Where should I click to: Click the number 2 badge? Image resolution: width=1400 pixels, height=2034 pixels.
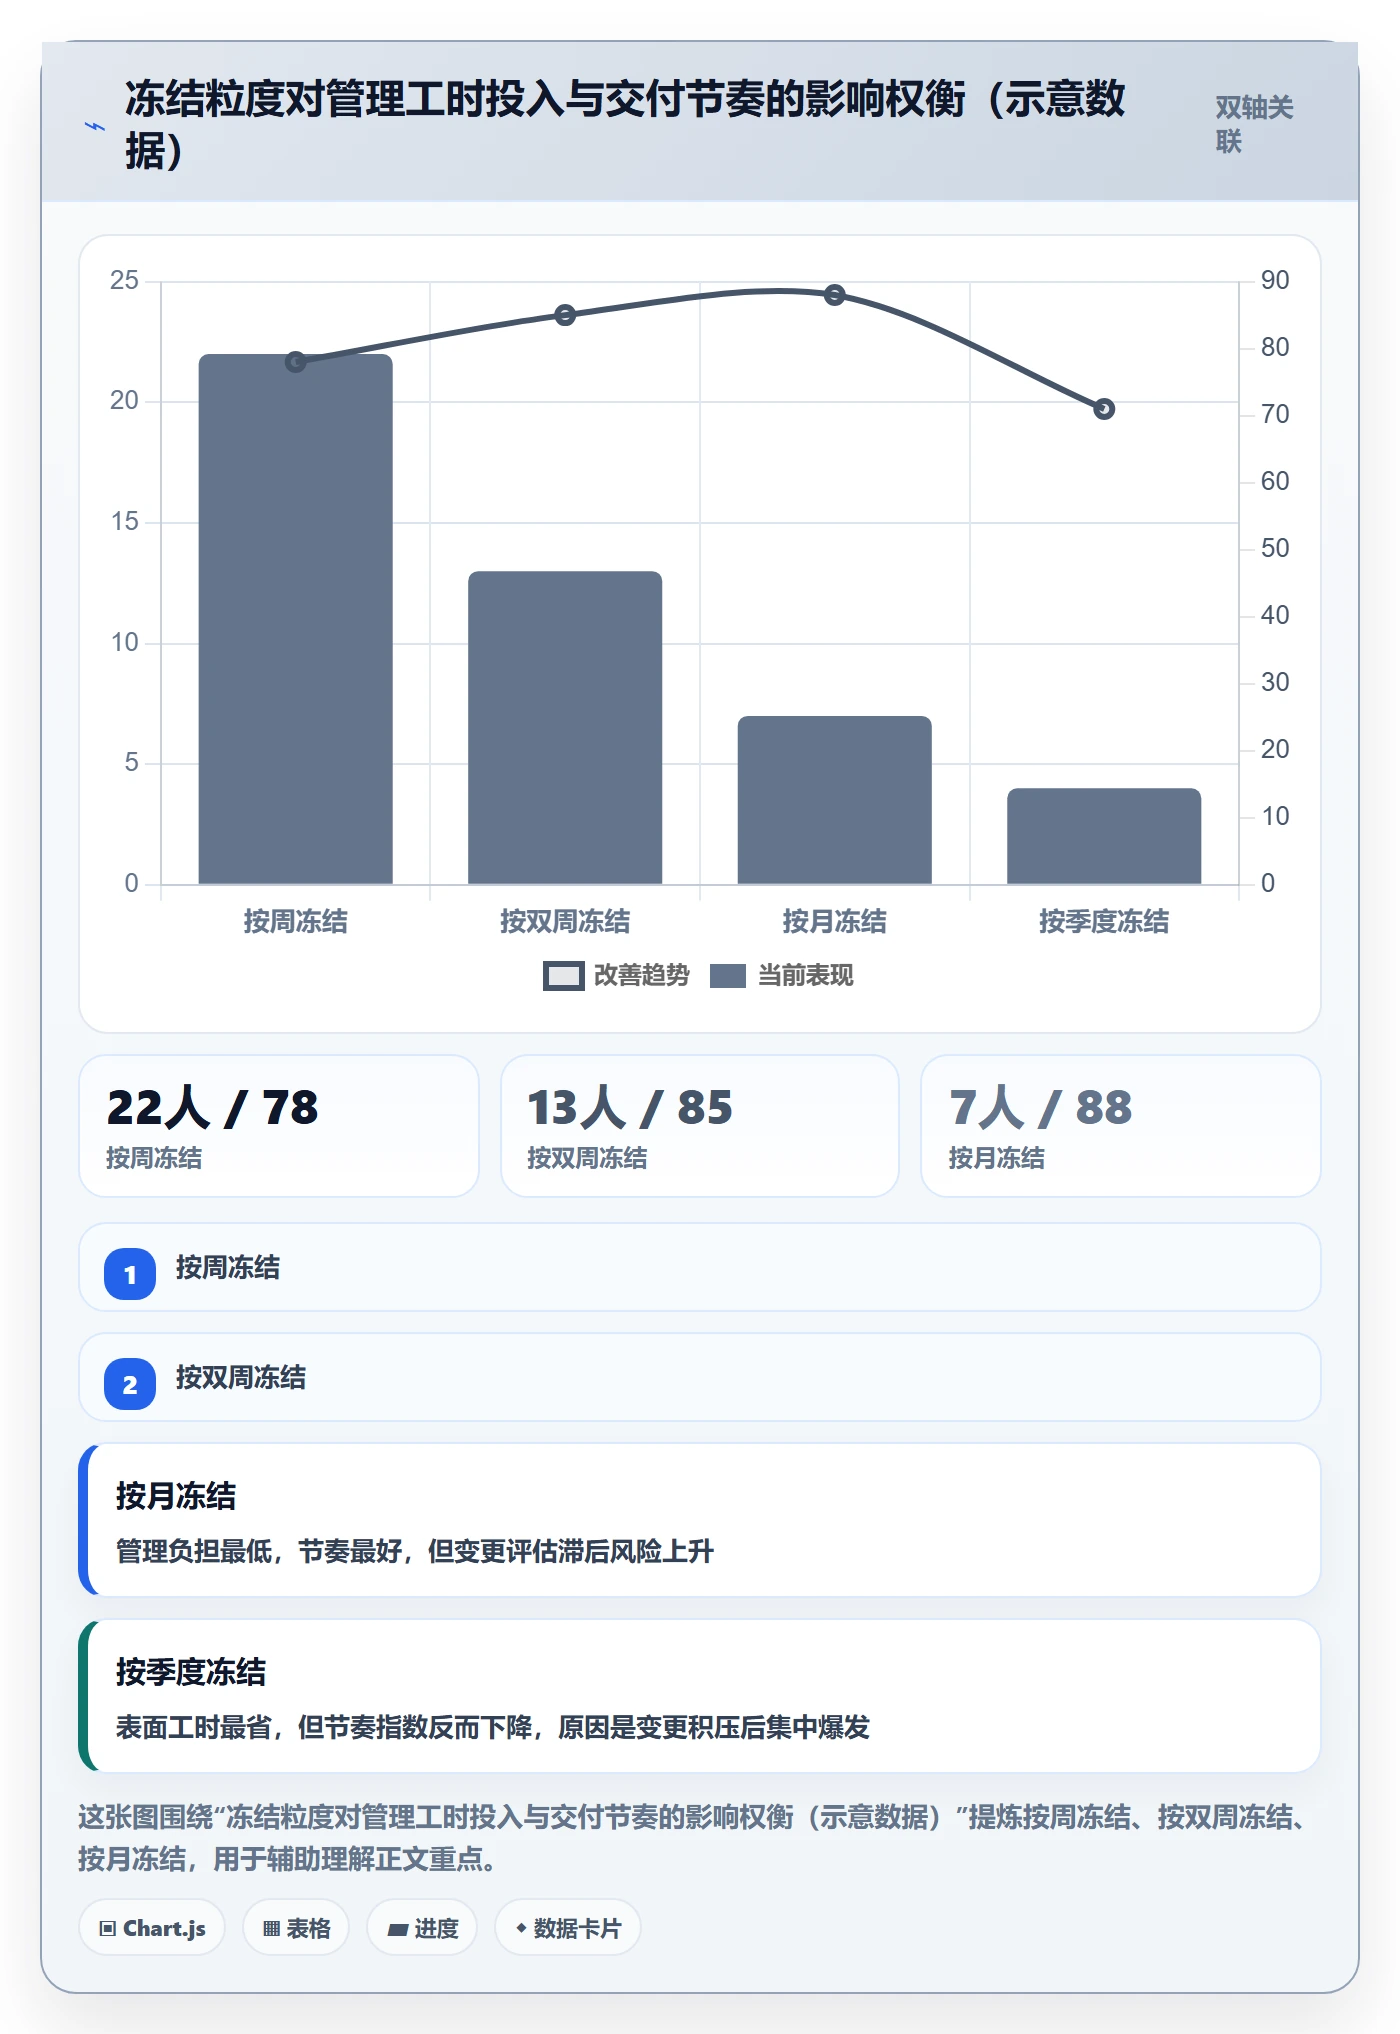tap(130, 1384)
